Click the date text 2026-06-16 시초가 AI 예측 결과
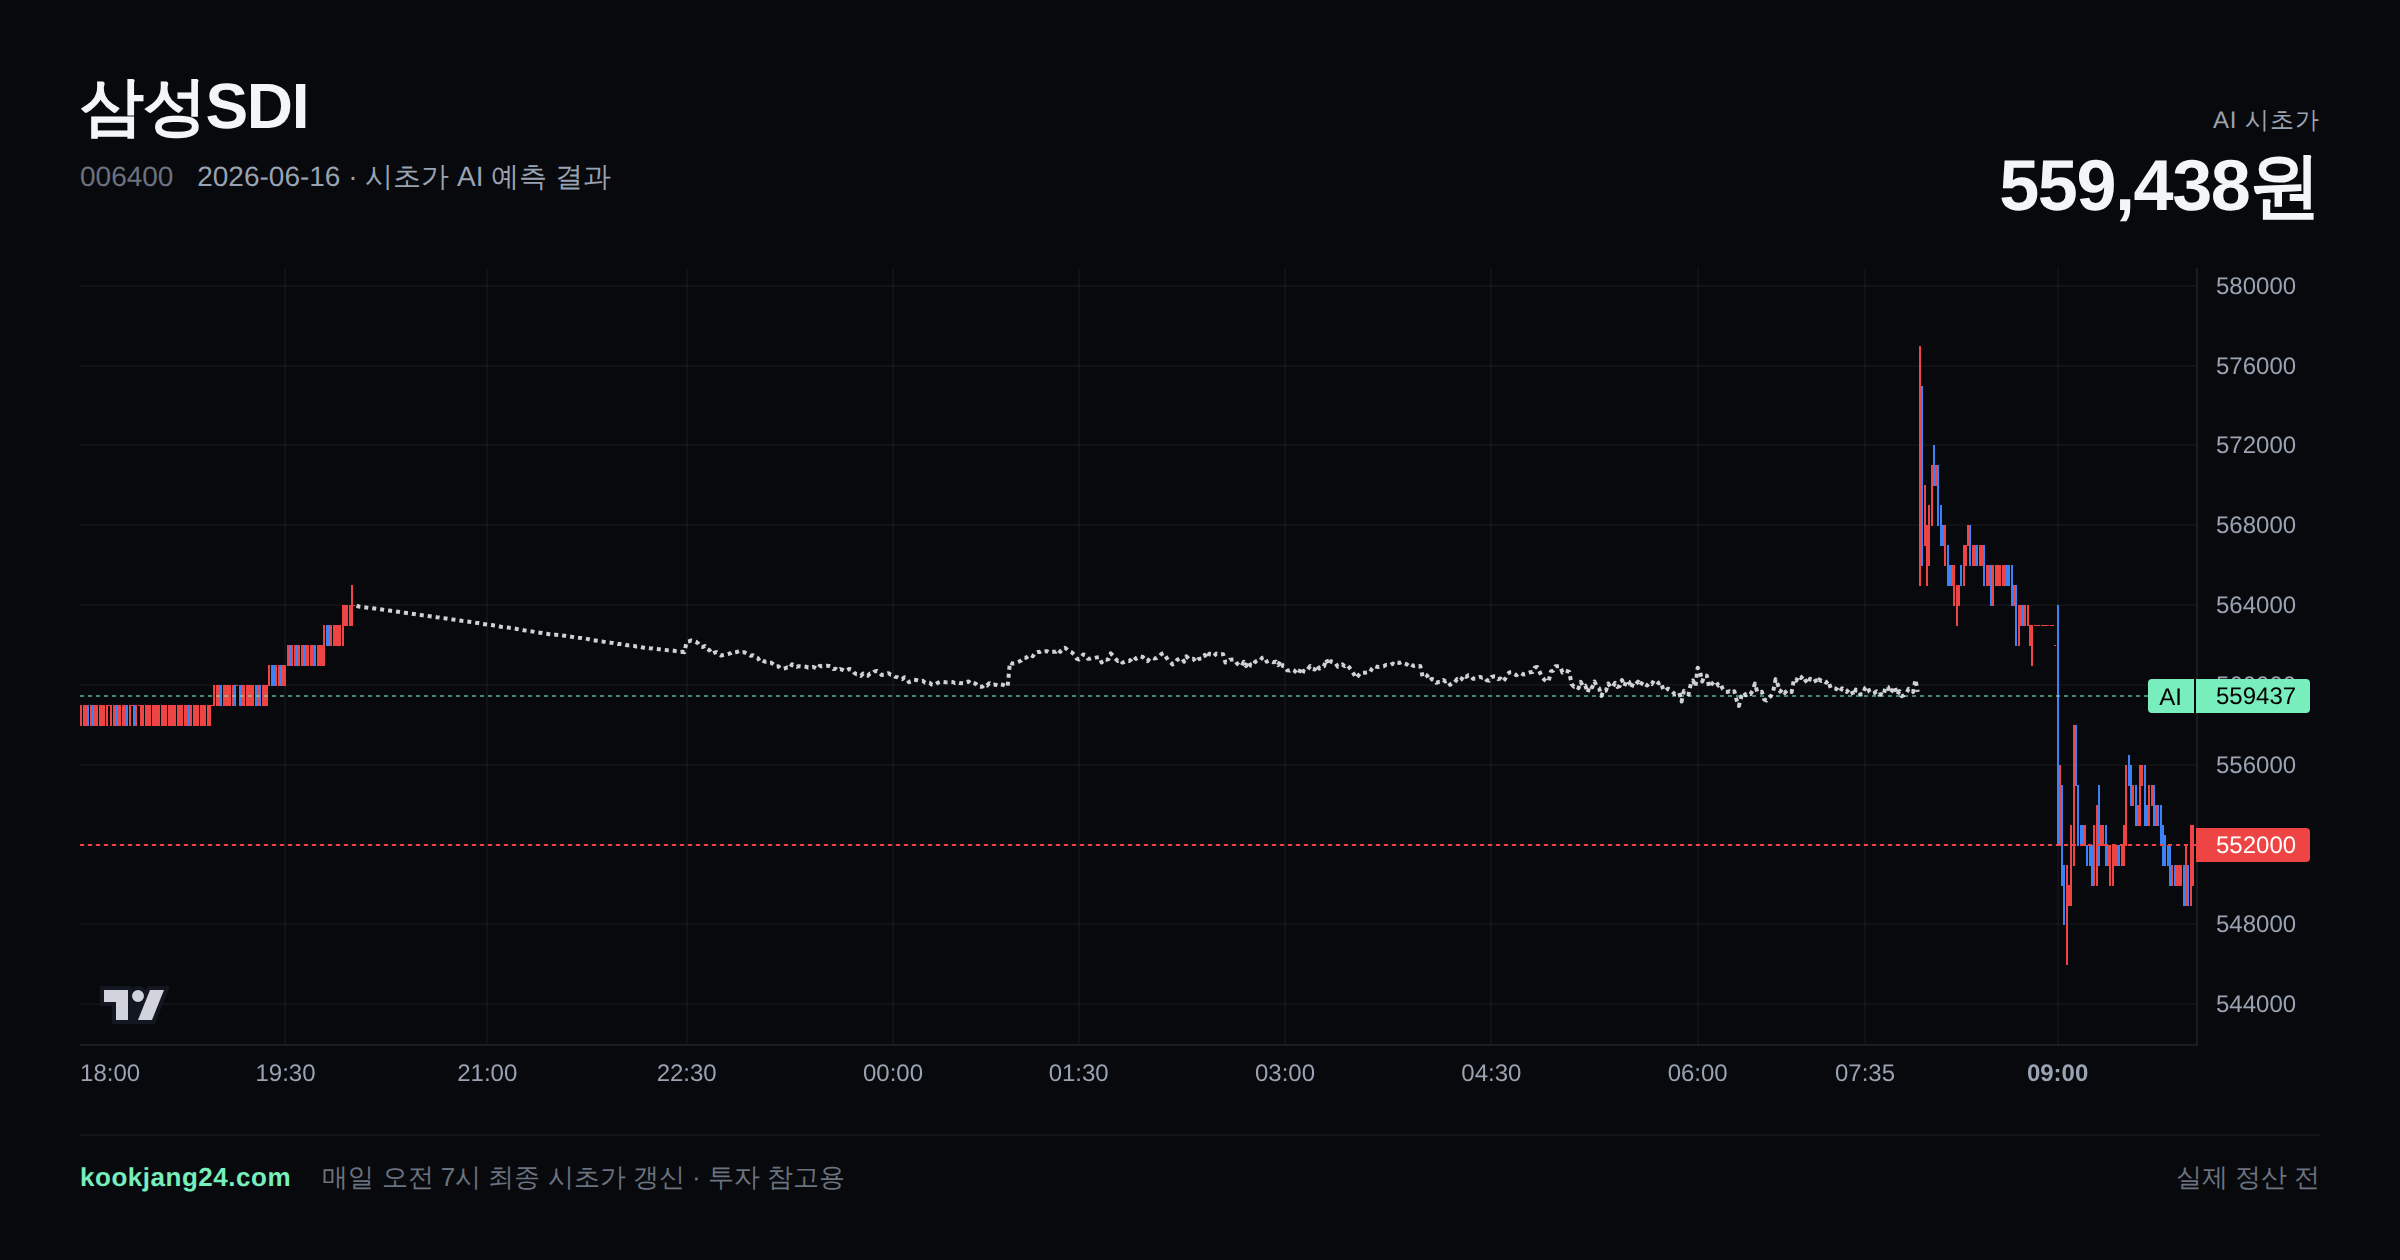The height and width of the screenshot is (1260, 2400). (x=404, y=177)
